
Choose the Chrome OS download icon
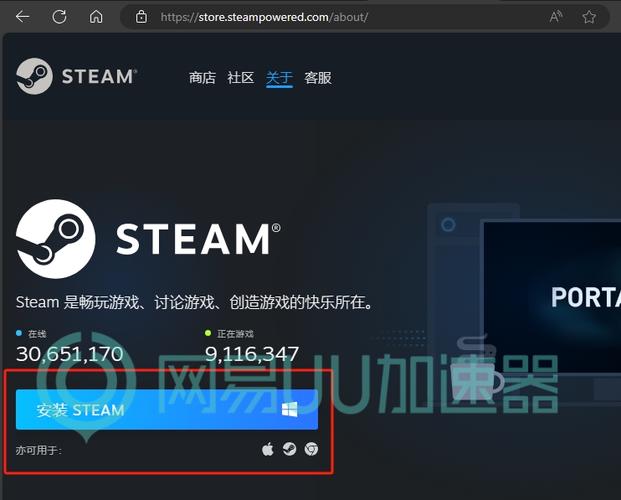(x=311, y=449)
